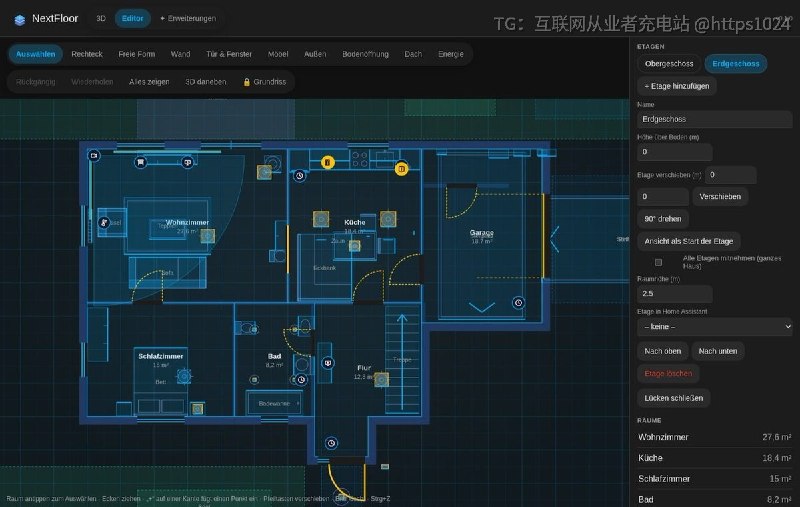Select the device icon on the Flur cabinet
Viewport: 800px width, 507px height.
coord(328,363)
